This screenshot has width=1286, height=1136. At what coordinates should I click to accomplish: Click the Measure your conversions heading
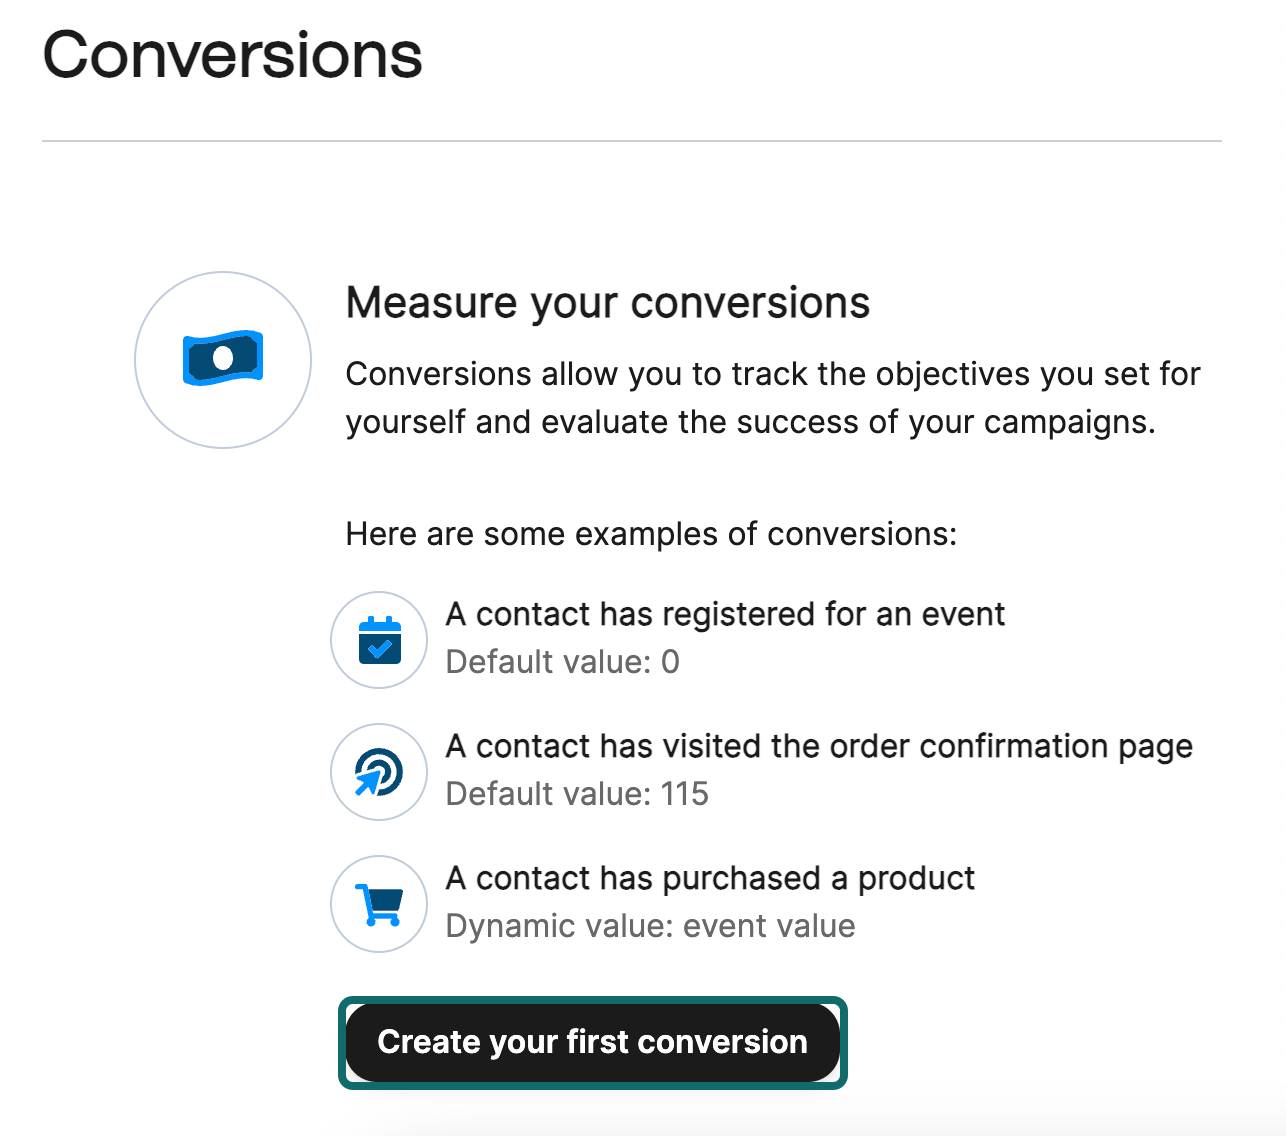607,303
